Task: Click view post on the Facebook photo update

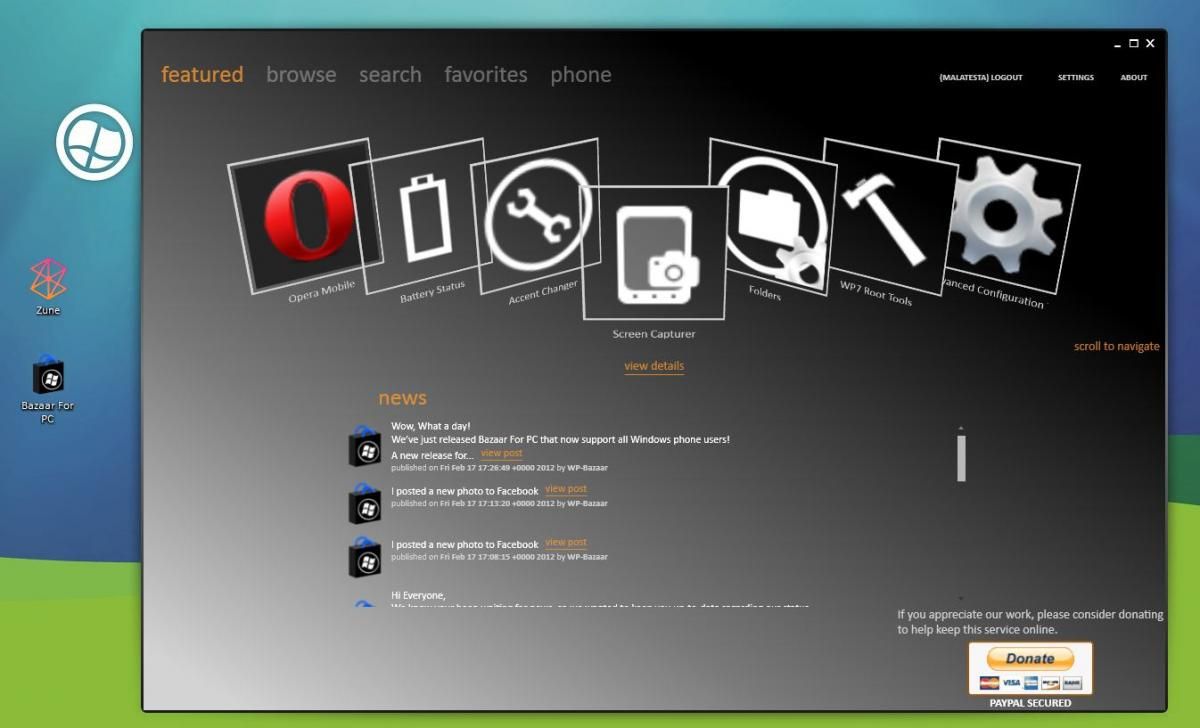Action: pos(565,489)
